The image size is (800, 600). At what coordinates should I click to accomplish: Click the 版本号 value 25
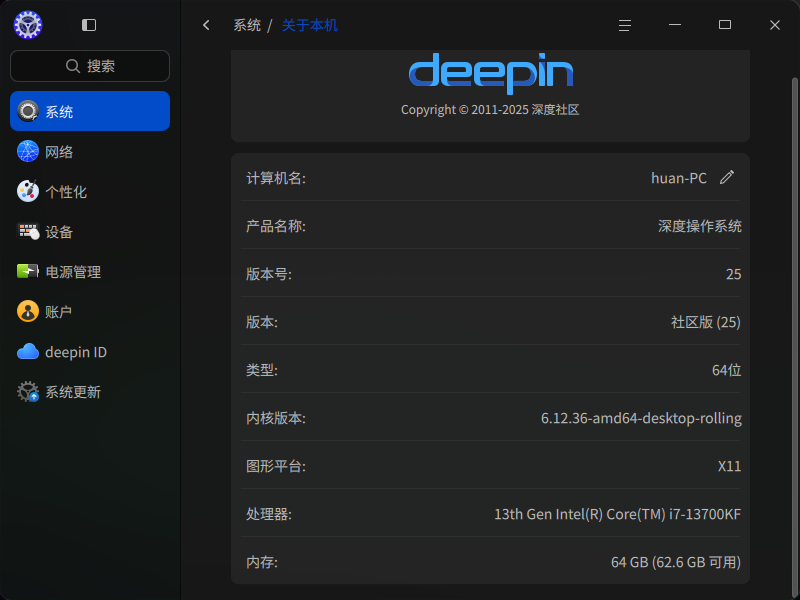coord(734,274)
